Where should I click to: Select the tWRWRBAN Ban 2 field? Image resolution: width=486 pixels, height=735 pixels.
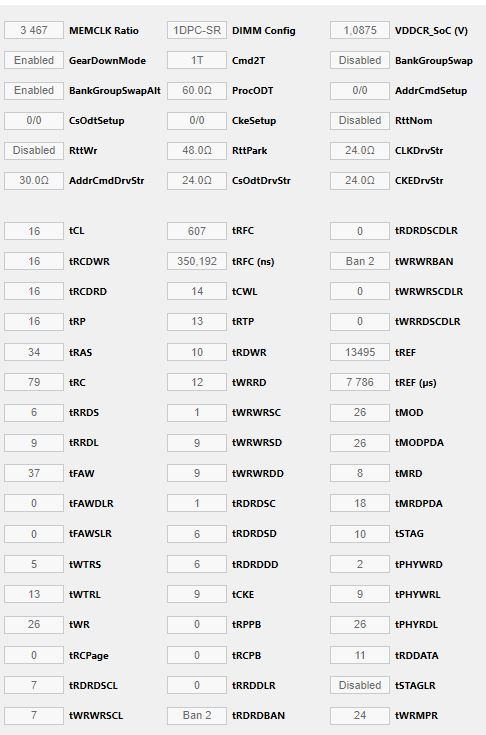coord(360,261)
